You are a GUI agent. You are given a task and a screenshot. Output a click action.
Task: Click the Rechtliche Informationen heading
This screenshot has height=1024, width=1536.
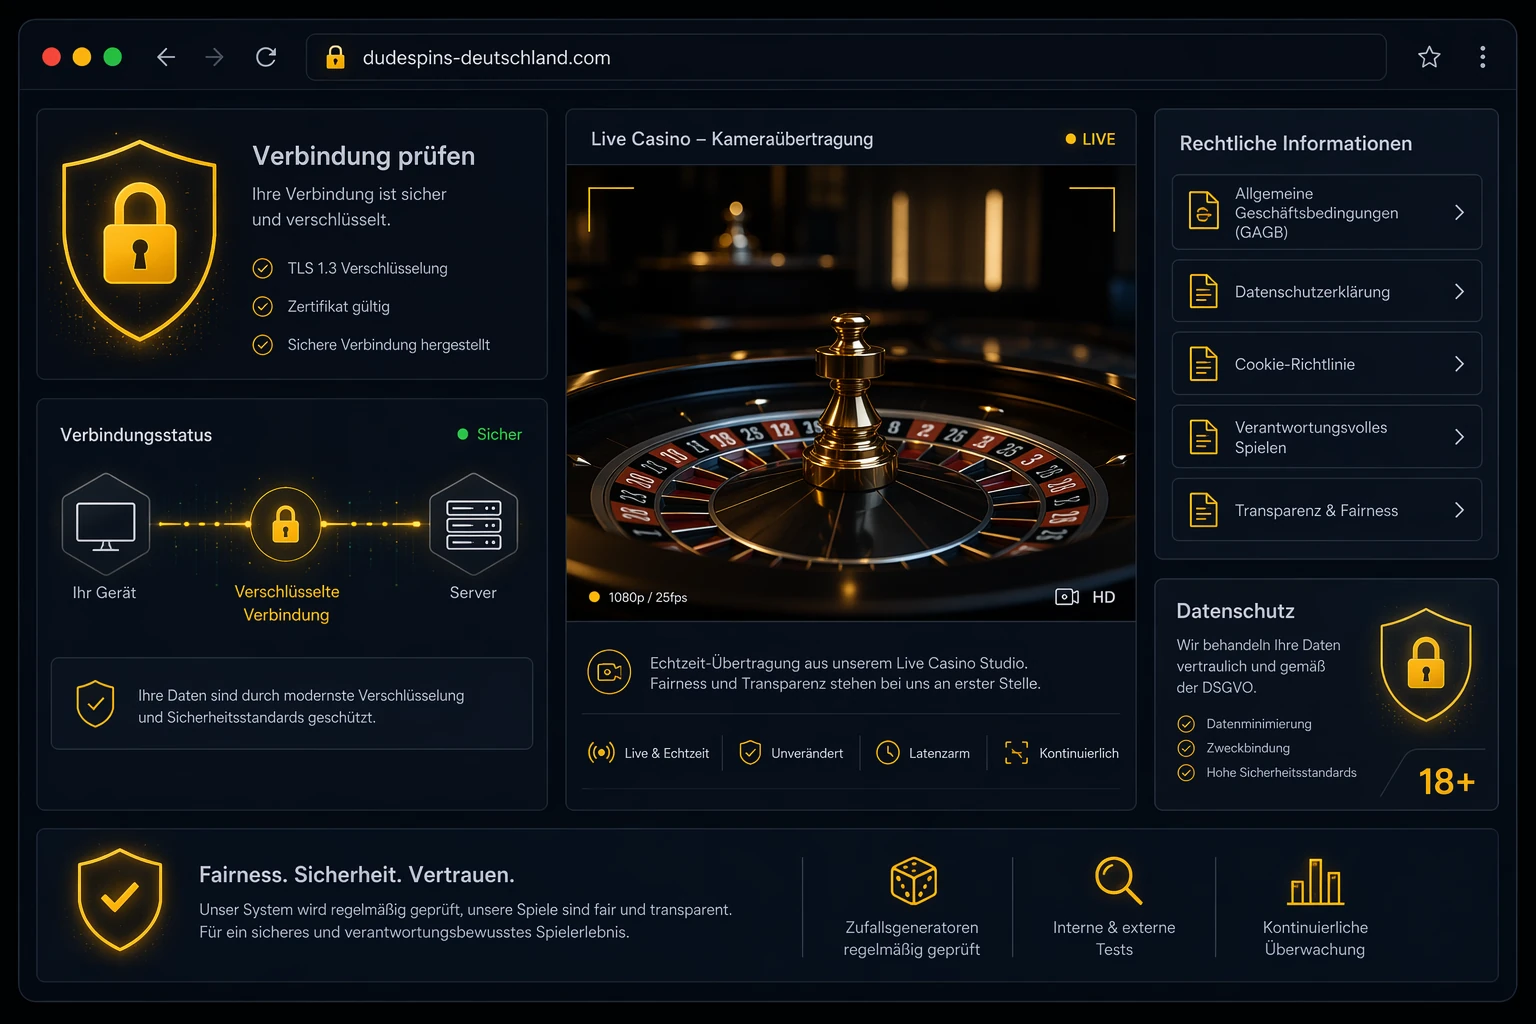tap(1295, 143)
